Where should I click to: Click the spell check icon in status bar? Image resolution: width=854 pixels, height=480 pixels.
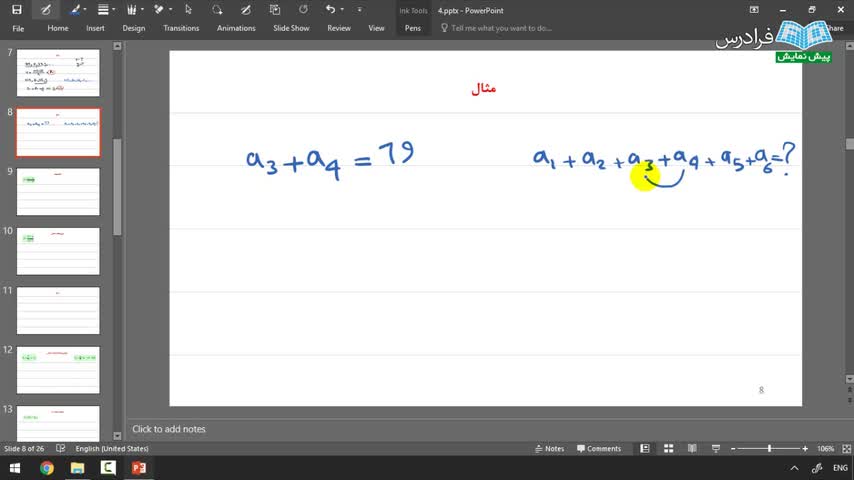60,448
